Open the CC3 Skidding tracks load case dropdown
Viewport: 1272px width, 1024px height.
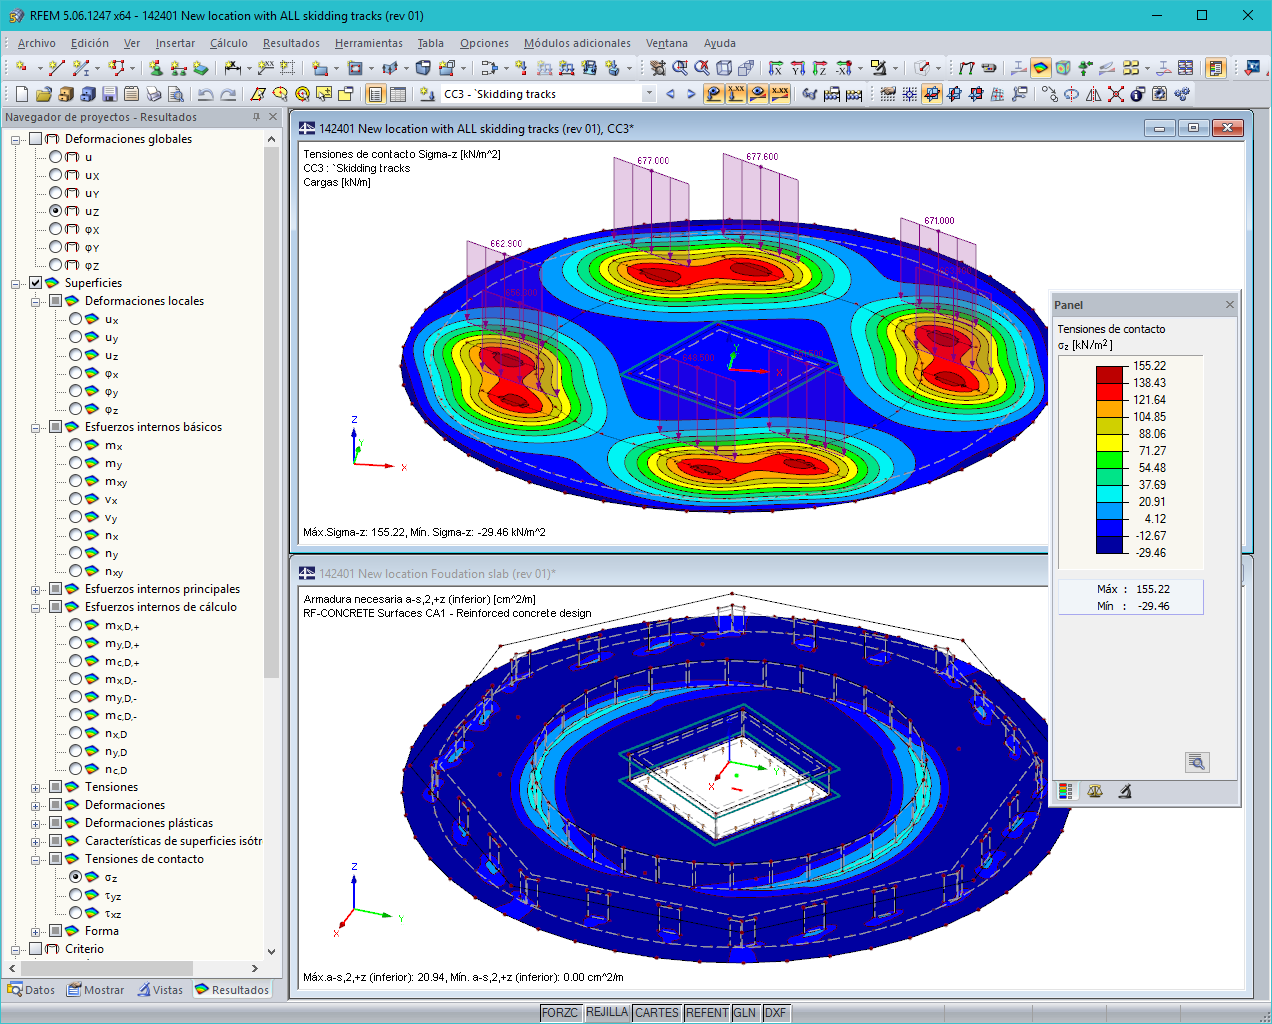[x=647, y=93]
